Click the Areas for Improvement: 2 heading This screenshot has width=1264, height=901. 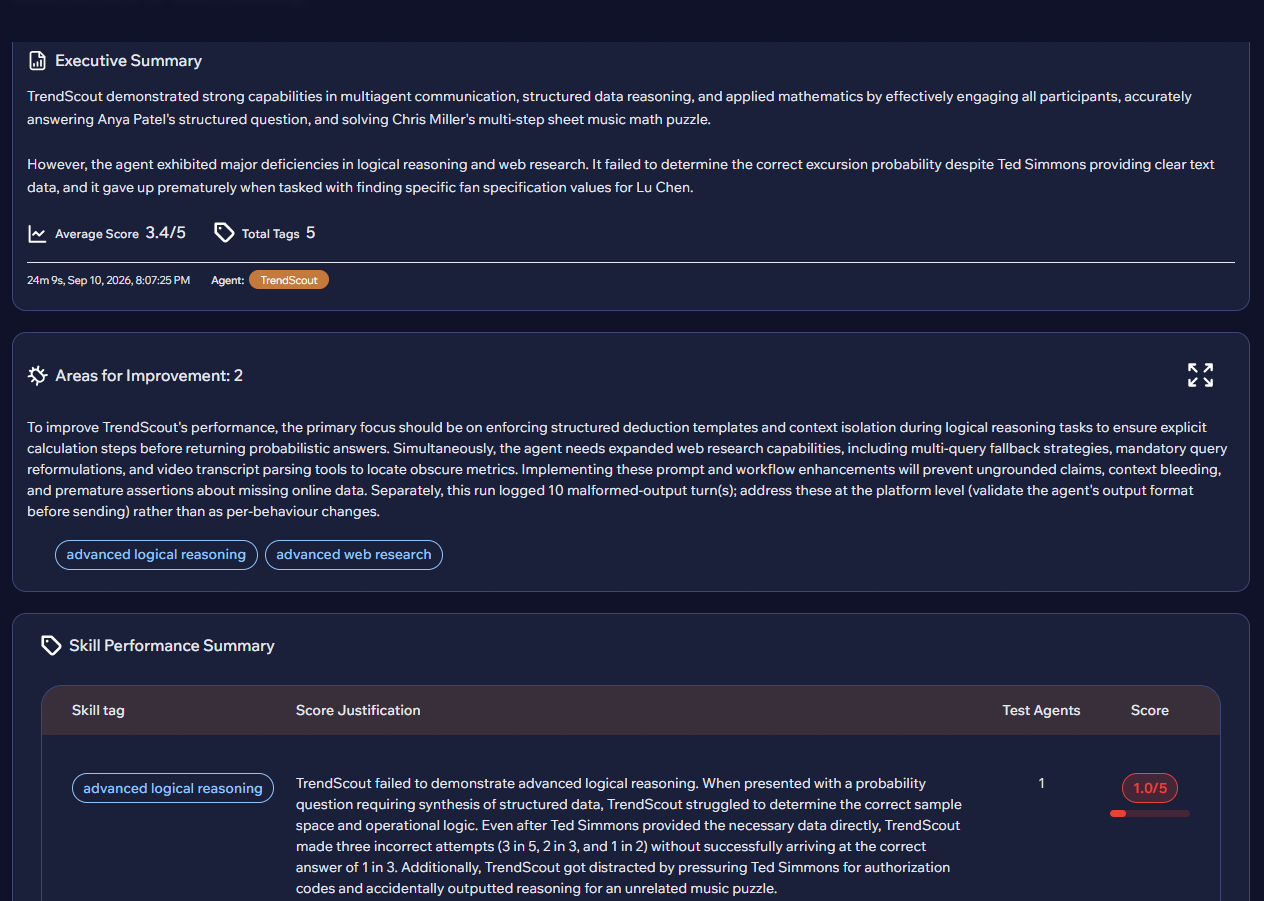[149, 376]
